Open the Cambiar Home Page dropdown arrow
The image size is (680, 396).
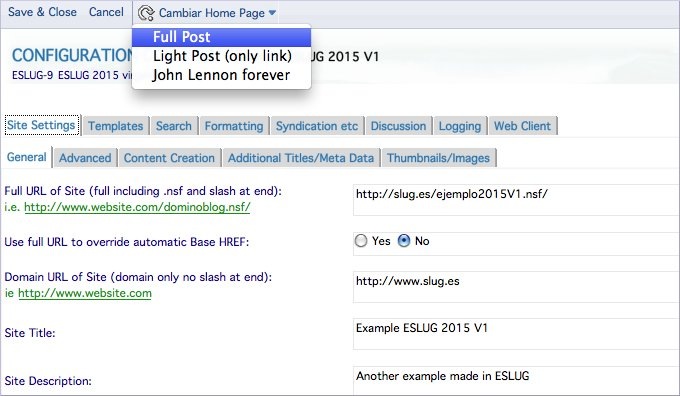[272, 13]
